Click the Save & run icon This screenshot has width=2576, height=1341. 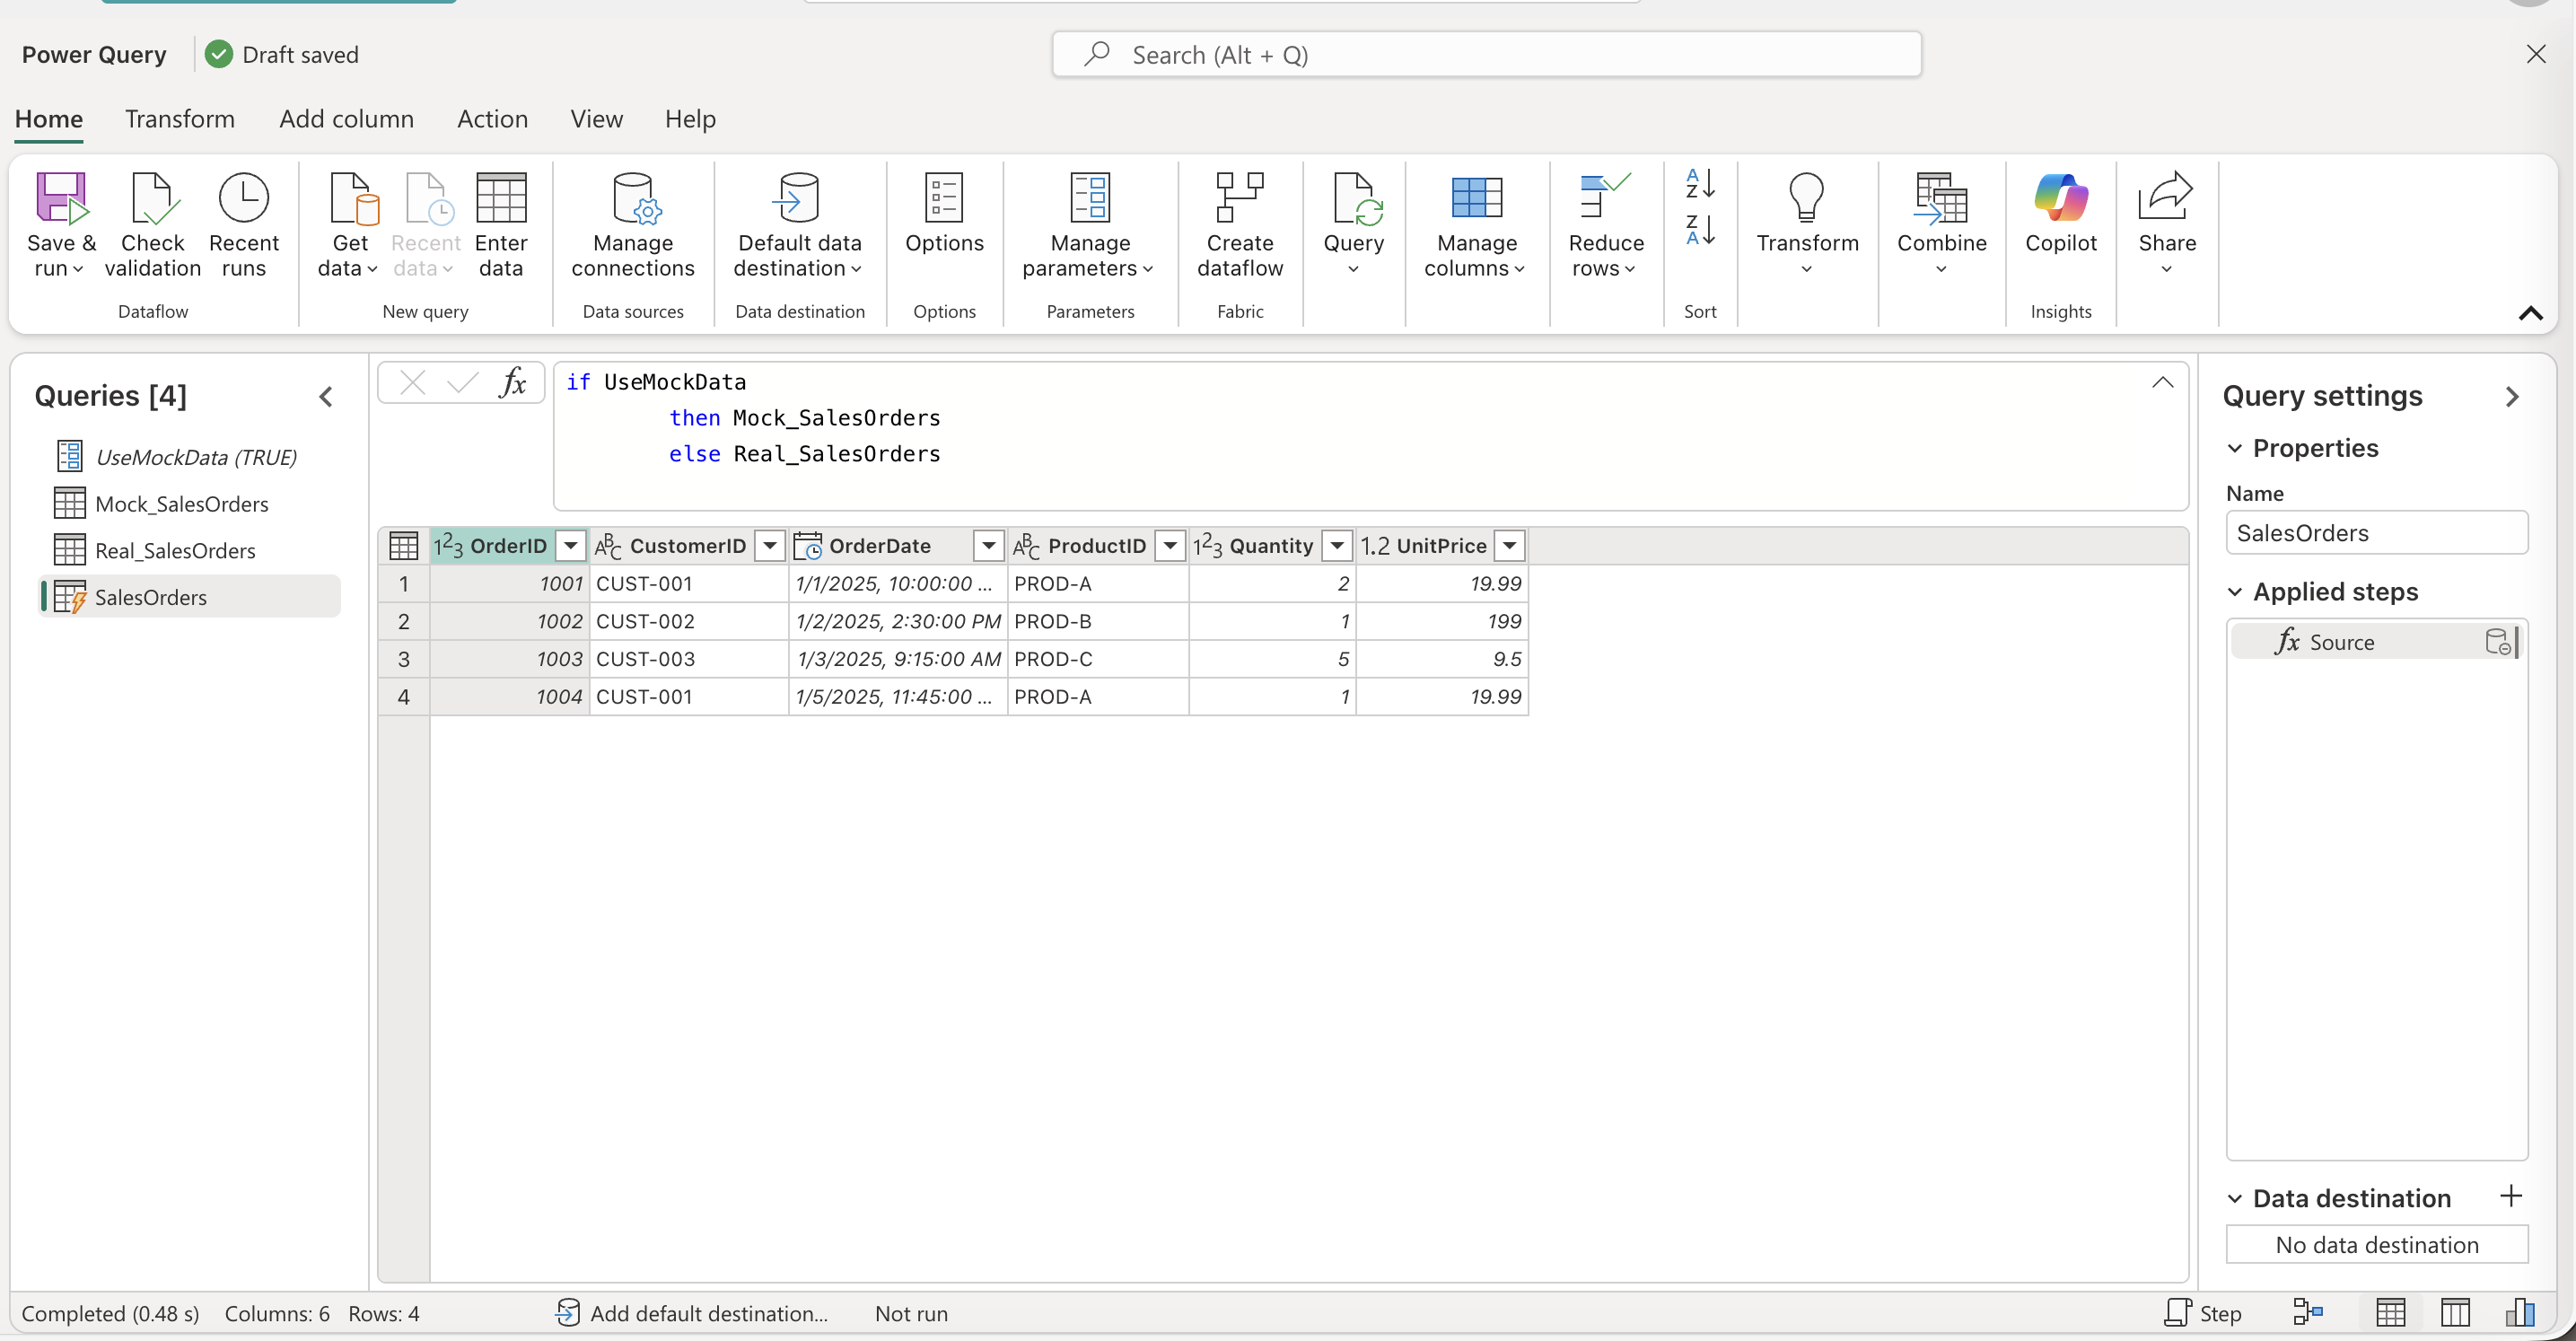coord(61,197)
